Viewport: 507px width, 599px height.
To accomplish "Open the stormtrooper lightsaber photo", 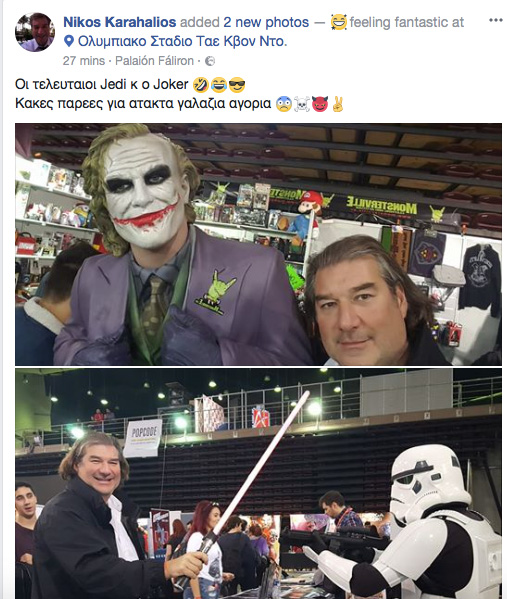I will [x=258, y=483].
